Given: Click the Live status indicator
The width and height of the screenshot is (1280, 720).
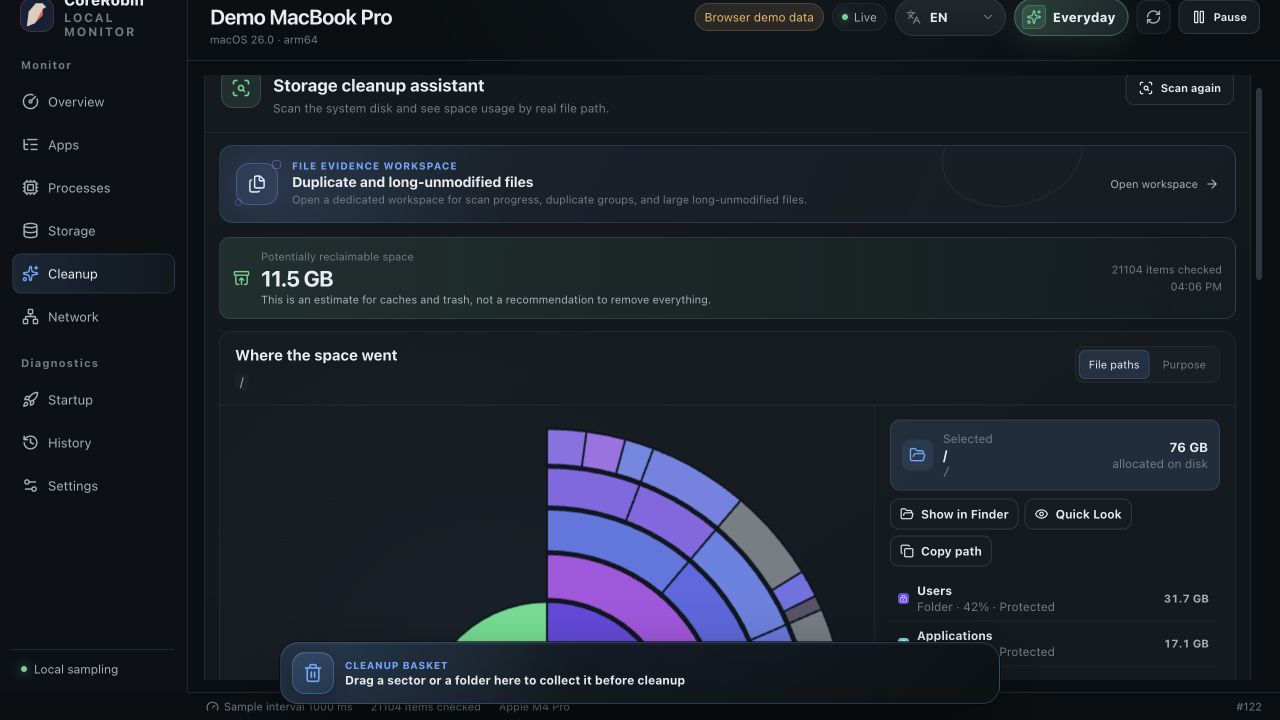Looking at the screenshot, I should point(859,17).
